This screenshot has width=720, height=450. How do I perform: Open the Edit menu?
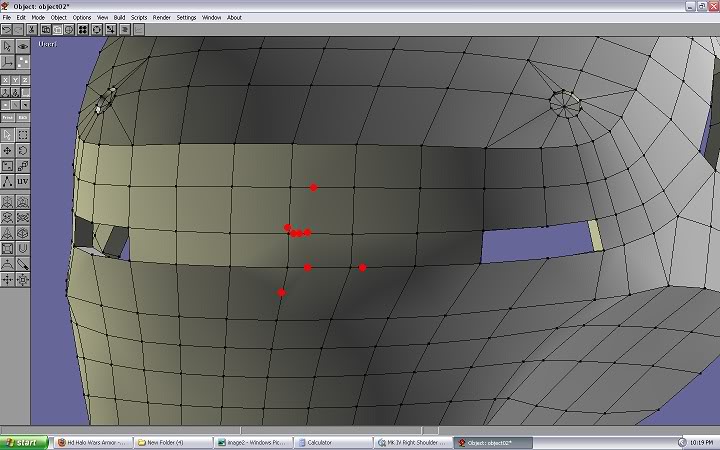tap(21, 17)
